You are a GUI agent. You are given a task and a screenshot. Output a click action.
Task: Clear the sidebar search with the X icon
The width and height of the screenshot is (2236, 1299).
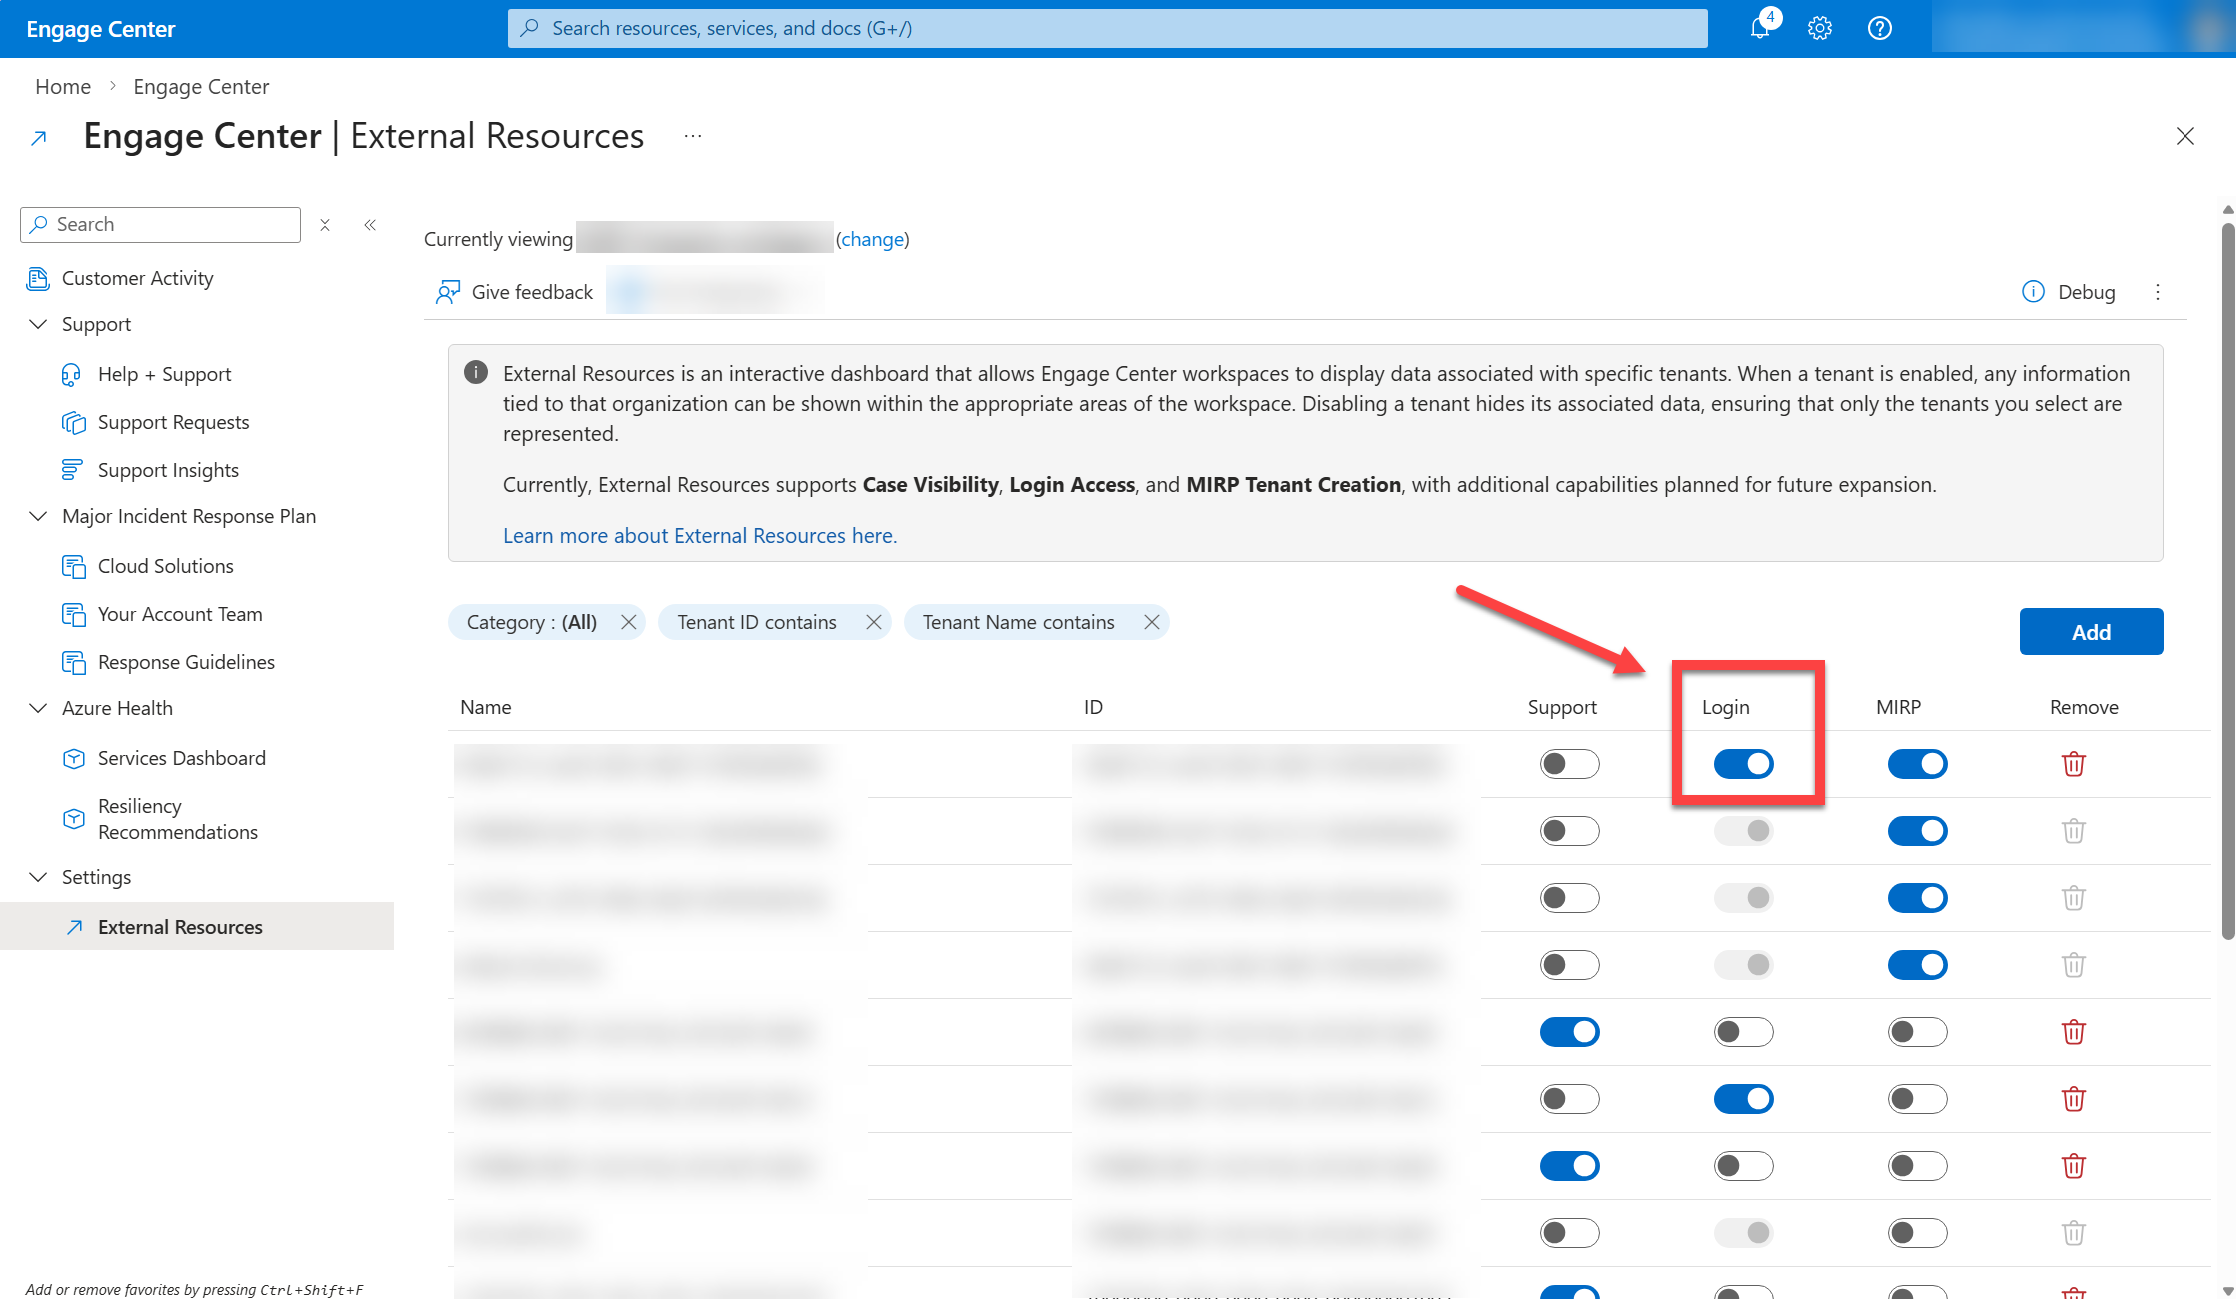(x=325, y=225)
